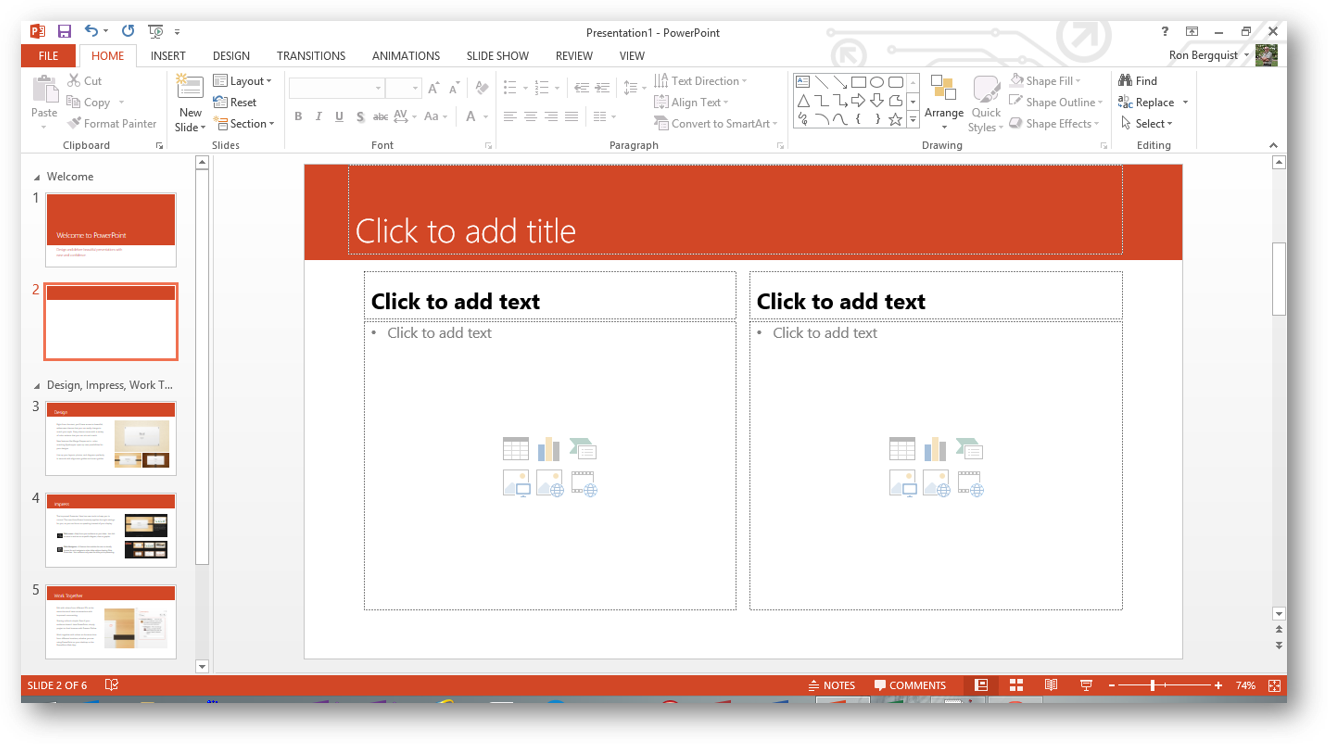Click the Format Painter tool

pyautogui.click(x=112, y=124)
